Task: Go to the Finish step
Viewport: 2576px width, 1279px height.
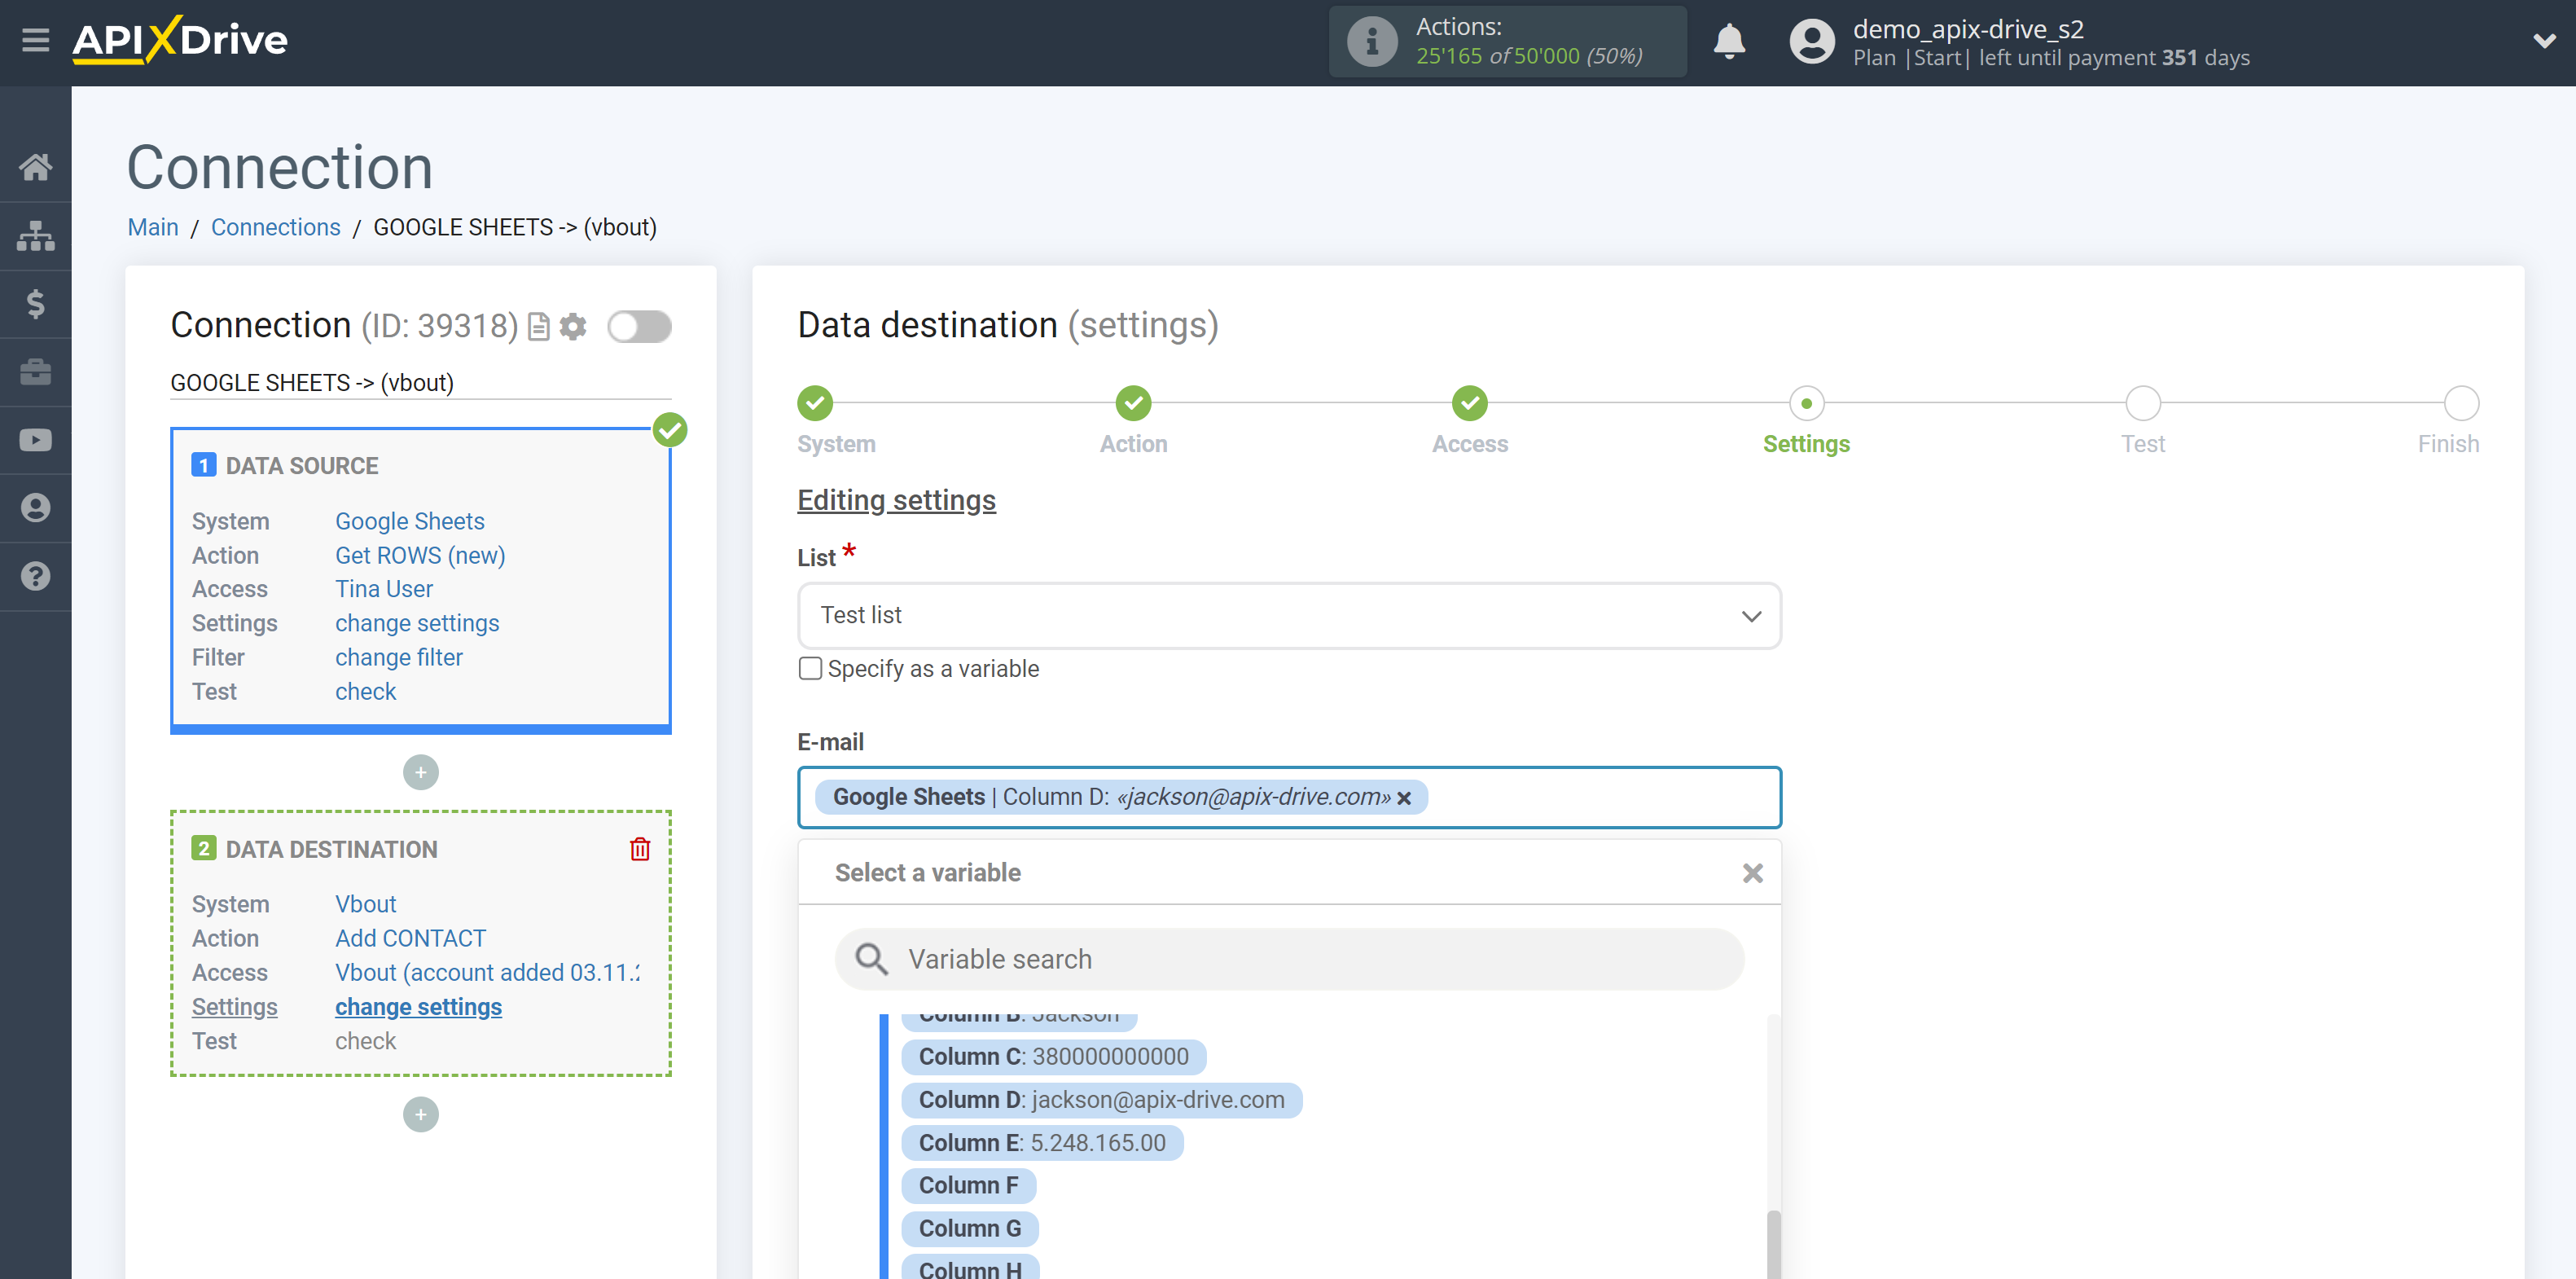Action: [2461, 404]
